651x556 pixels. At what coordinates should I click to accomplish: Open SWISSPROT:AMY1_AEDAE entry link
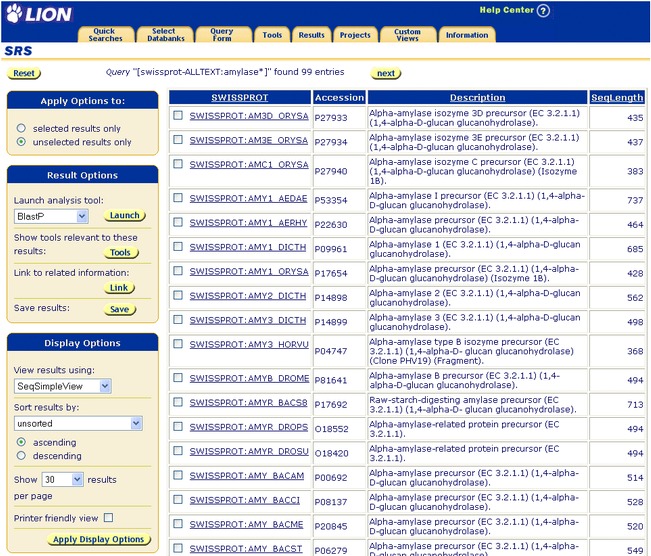248,198
